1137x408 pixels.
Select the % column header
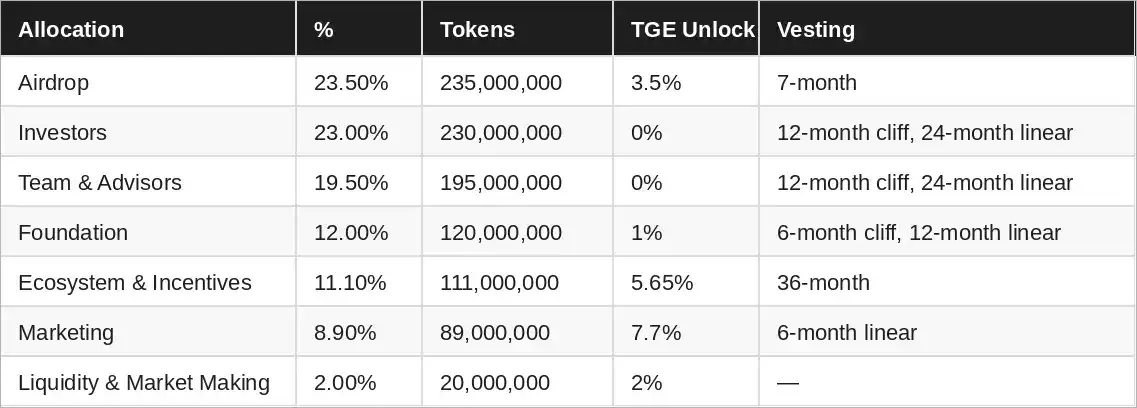click(324, 29)
